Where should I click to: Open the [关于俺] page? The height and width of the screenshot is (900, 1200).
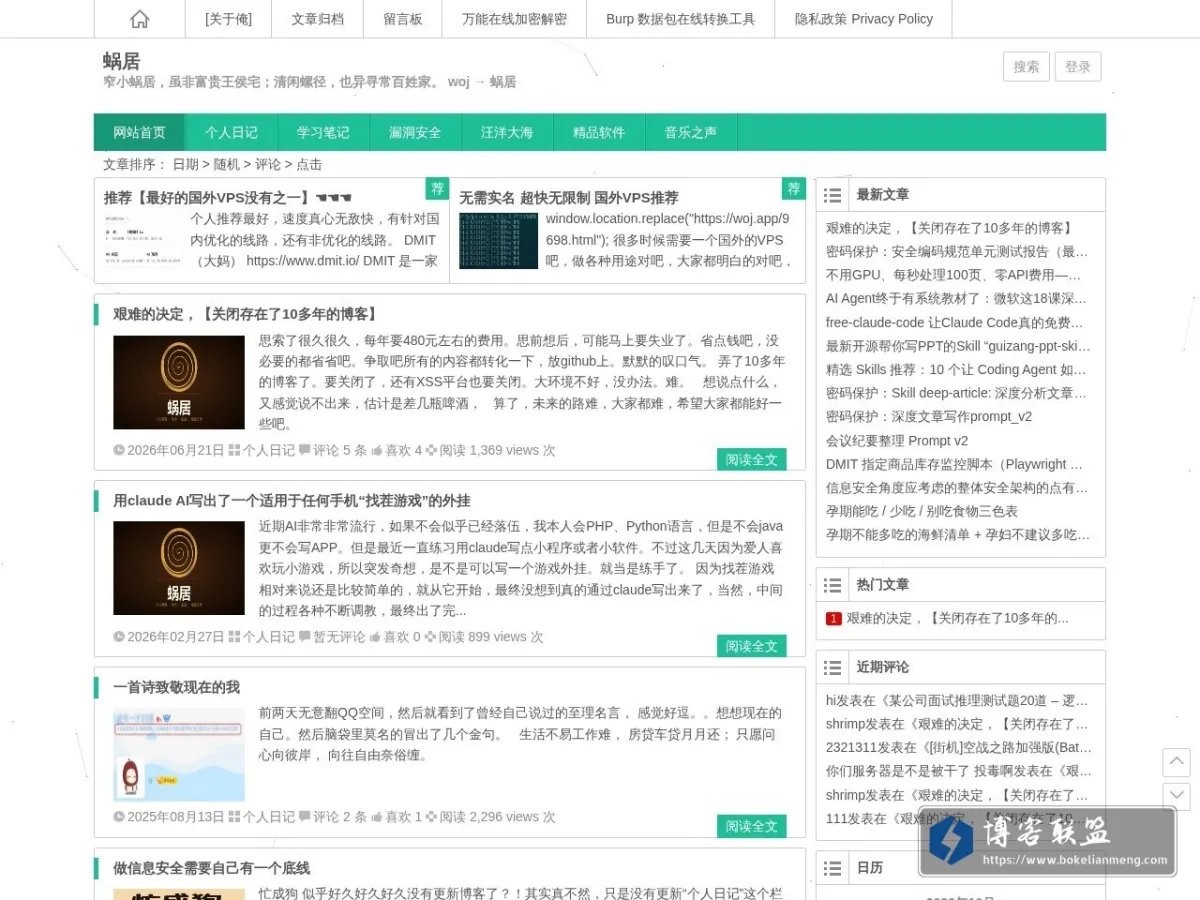click(x=228, y=19)
